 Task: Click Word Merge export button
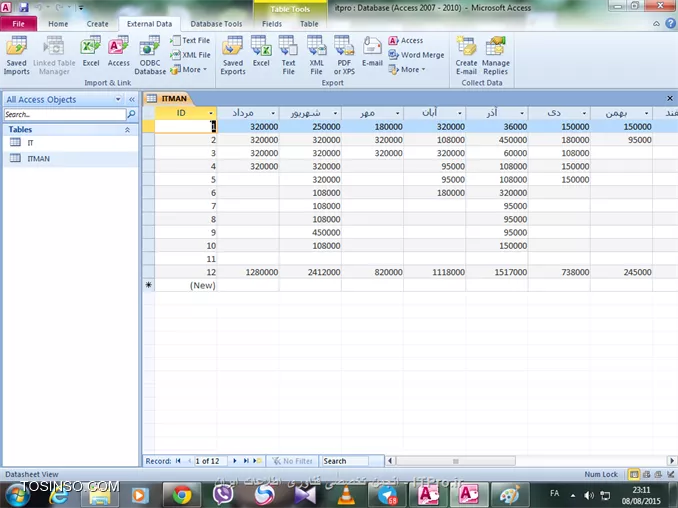click(416, 55)
